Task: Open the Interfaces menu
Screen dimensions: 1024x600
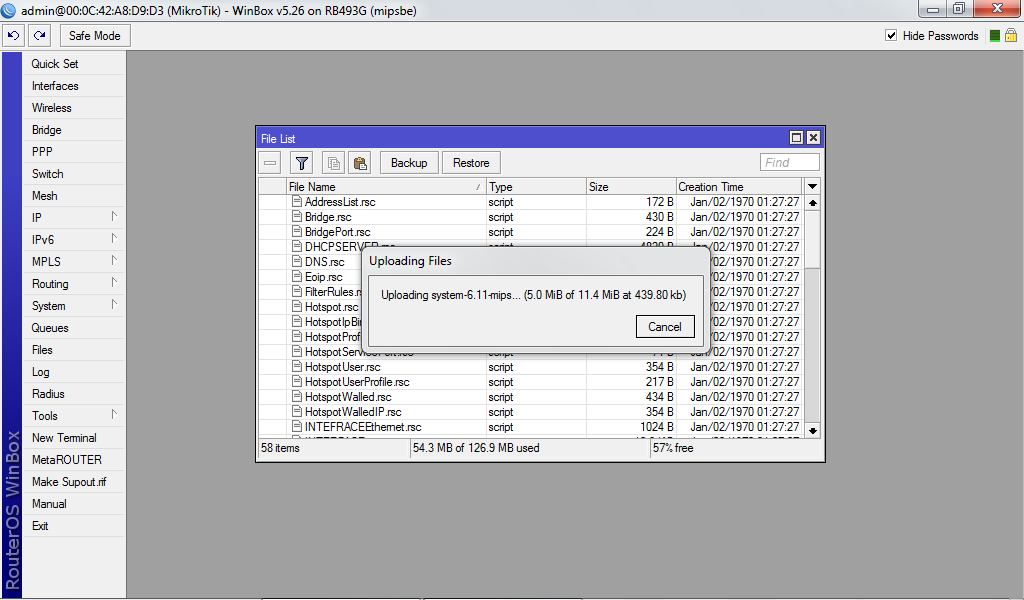Action: click(x=73, y=86)
